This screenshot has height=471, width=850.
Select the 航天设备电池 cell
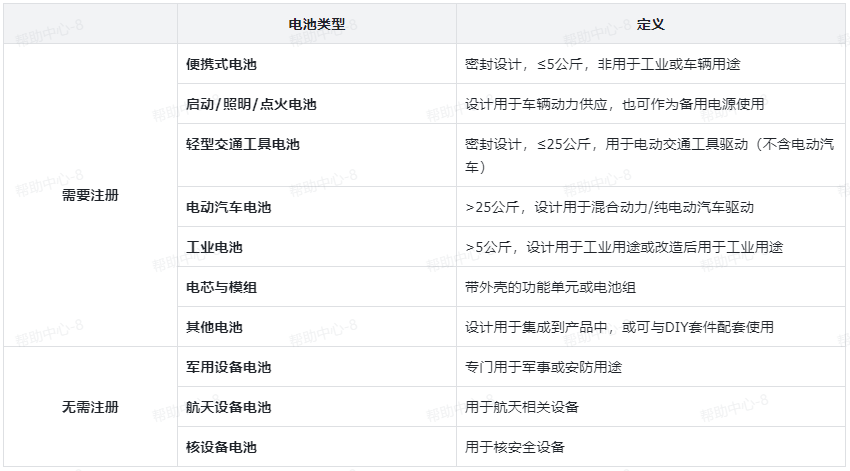(x=317, y=407)
